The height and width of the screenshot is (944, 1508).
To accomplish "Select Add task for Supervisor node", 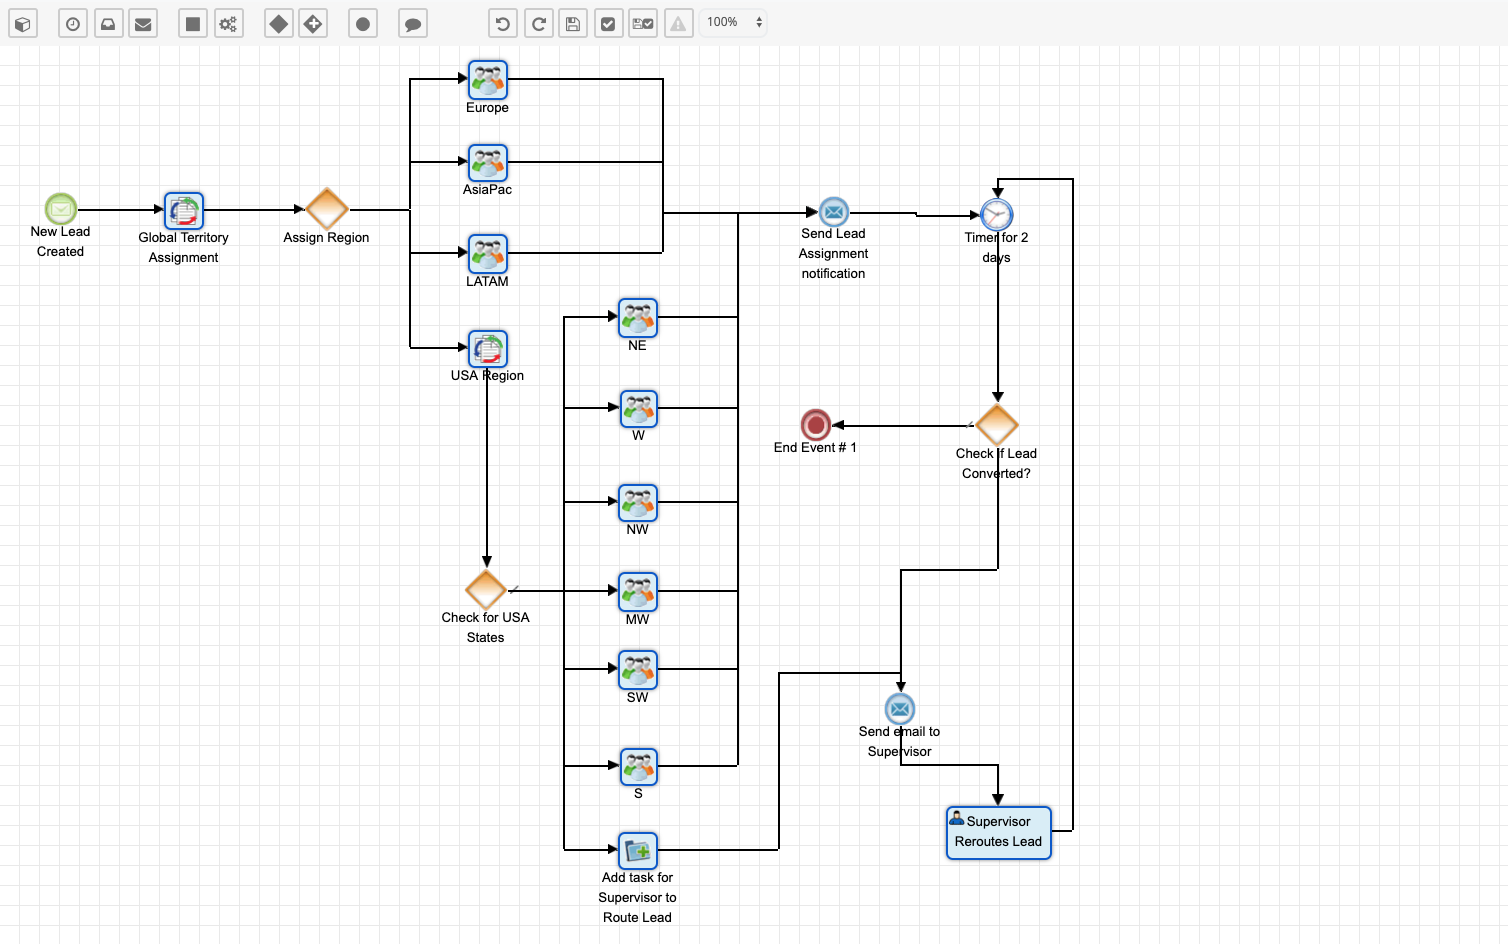I will click(638, 851).
